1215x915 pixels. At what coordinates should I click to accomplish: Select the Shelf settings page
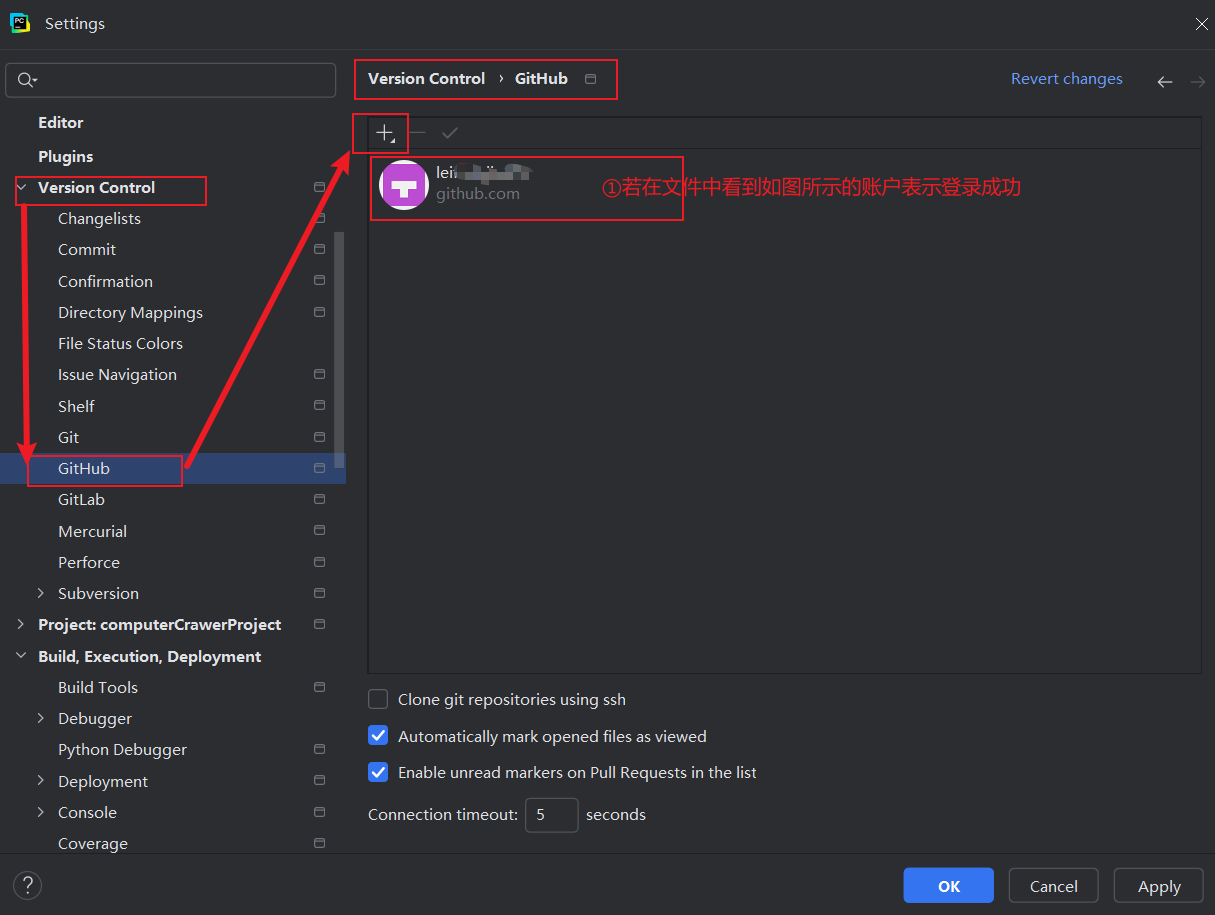(76, 406)
